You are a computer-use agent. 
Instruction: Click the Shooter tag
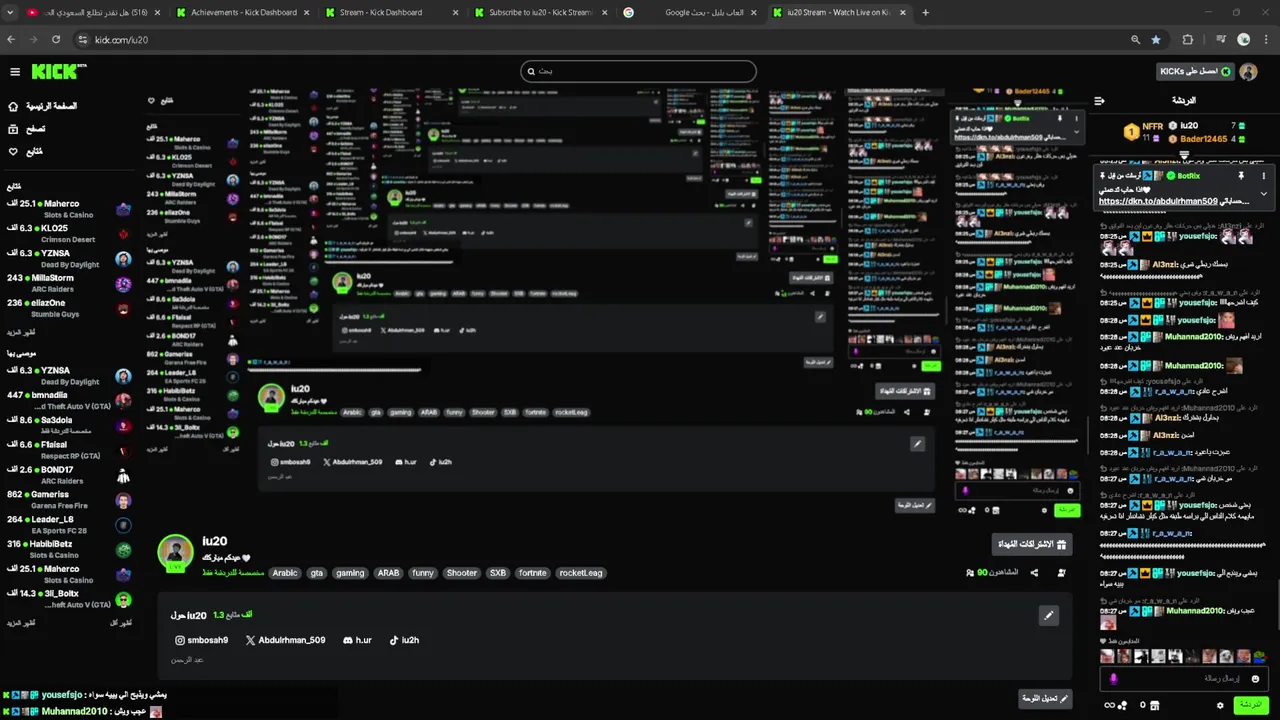point(462,573)
